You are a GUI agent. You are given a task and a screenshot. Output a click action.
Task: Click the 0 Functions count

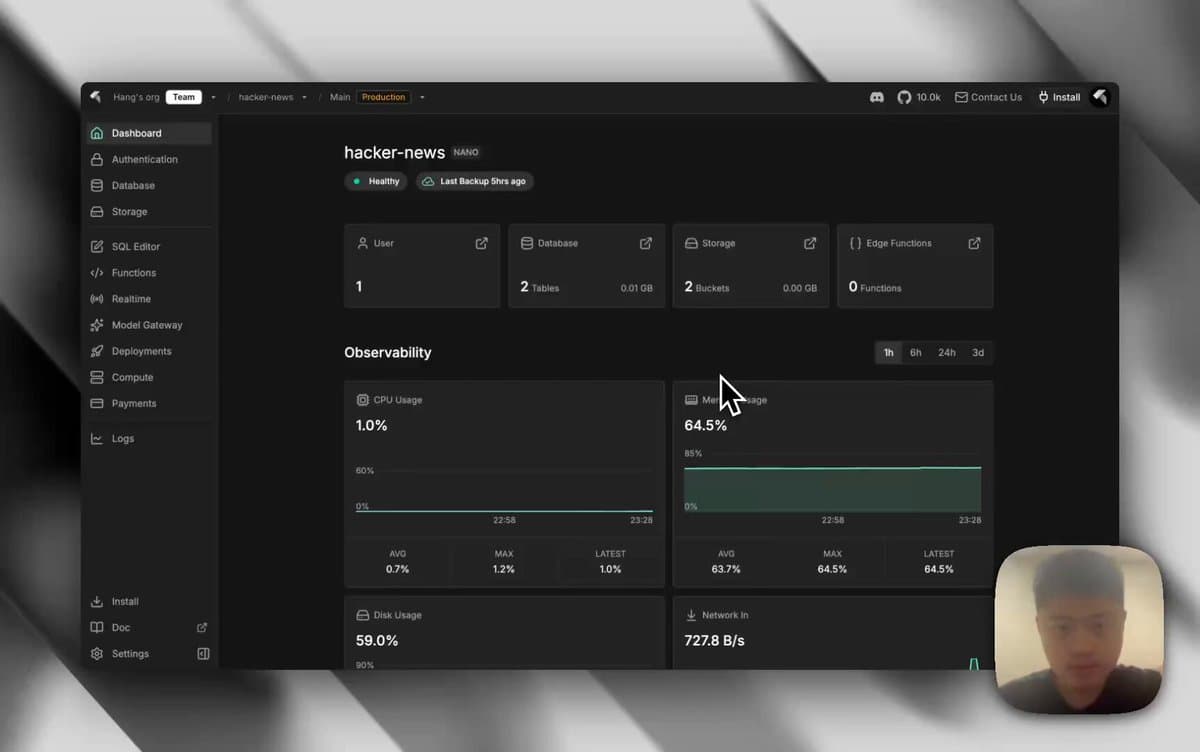[x=875, y=287]
